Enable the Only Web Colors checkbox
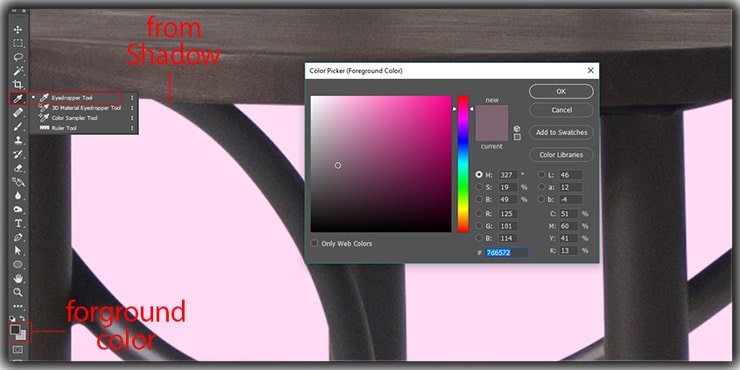This screenshot has width=740, height=370. [314, 244]
